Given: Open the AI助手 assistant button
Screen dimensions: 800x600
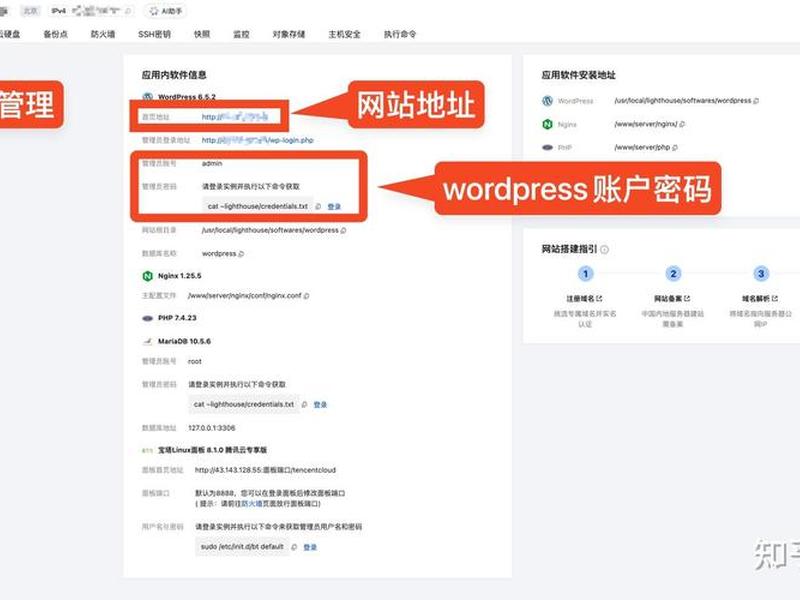Looking at the screenshot, I should coord(166,11).
